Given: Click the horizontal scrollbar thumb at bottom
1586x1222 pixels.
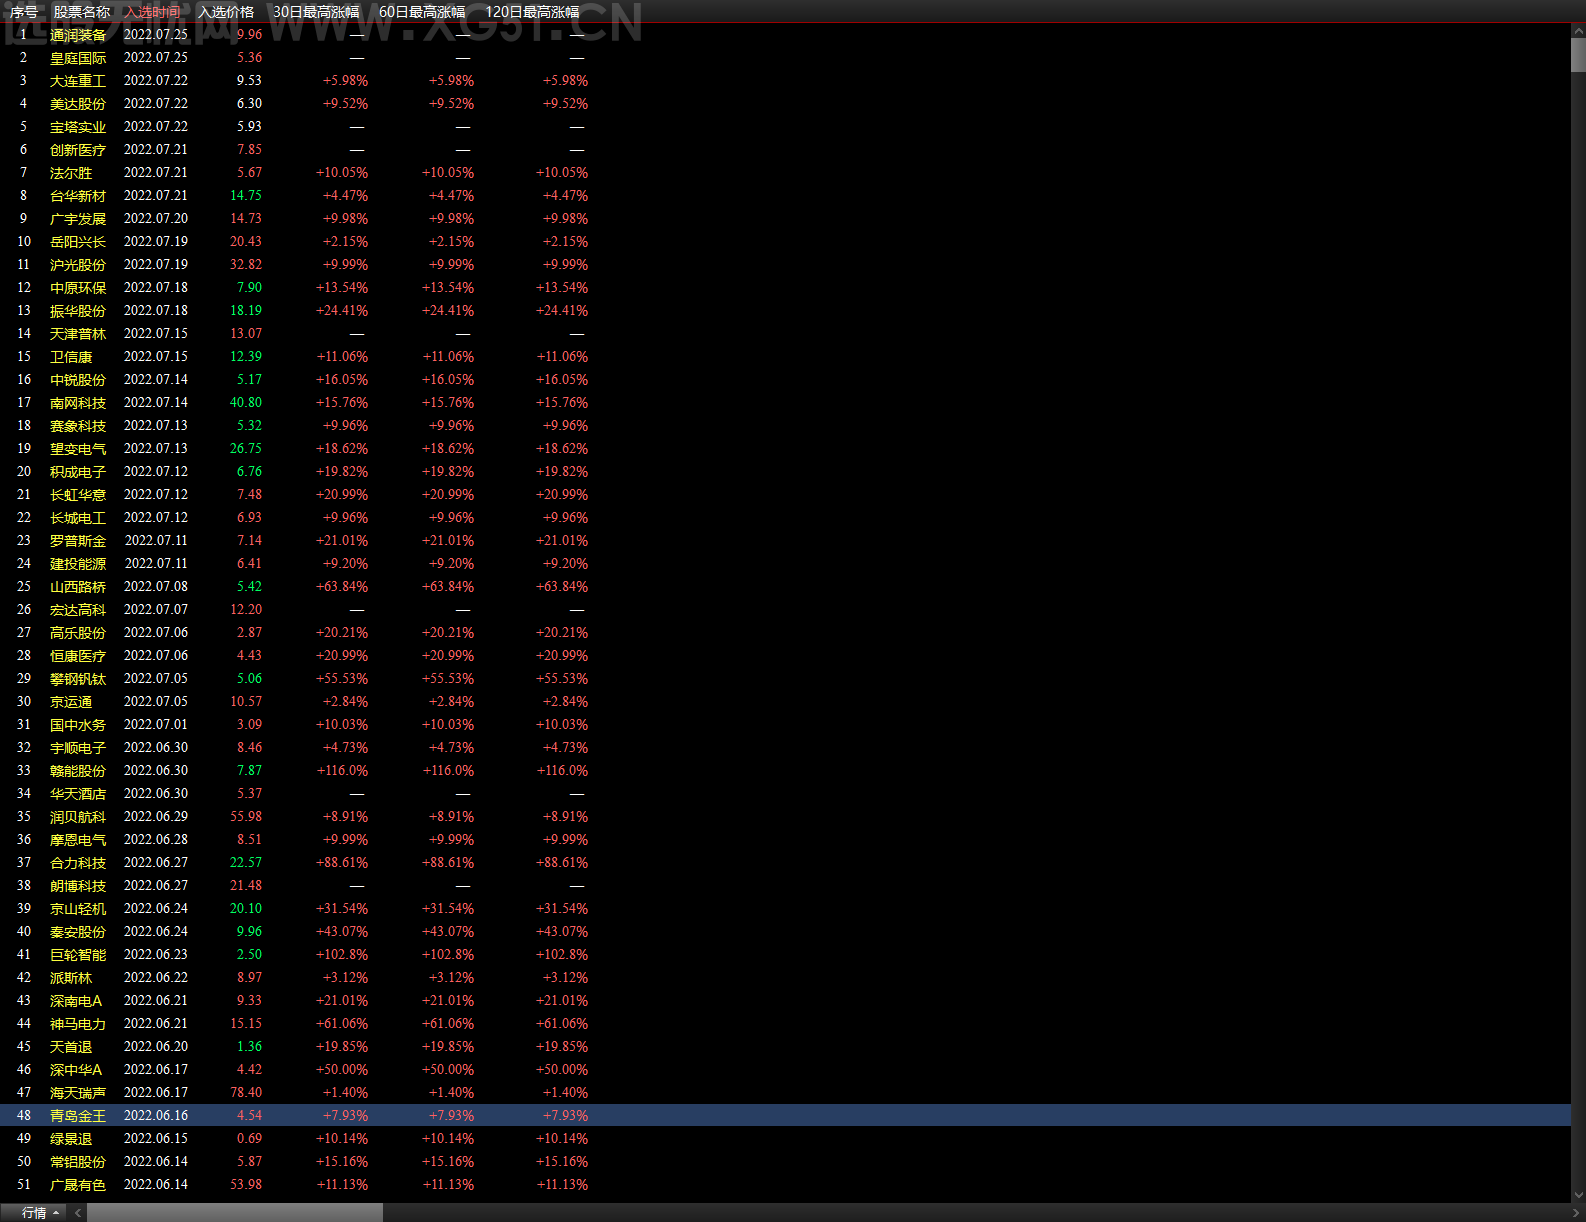Looking at the screenshot, I should [235, 1213].
